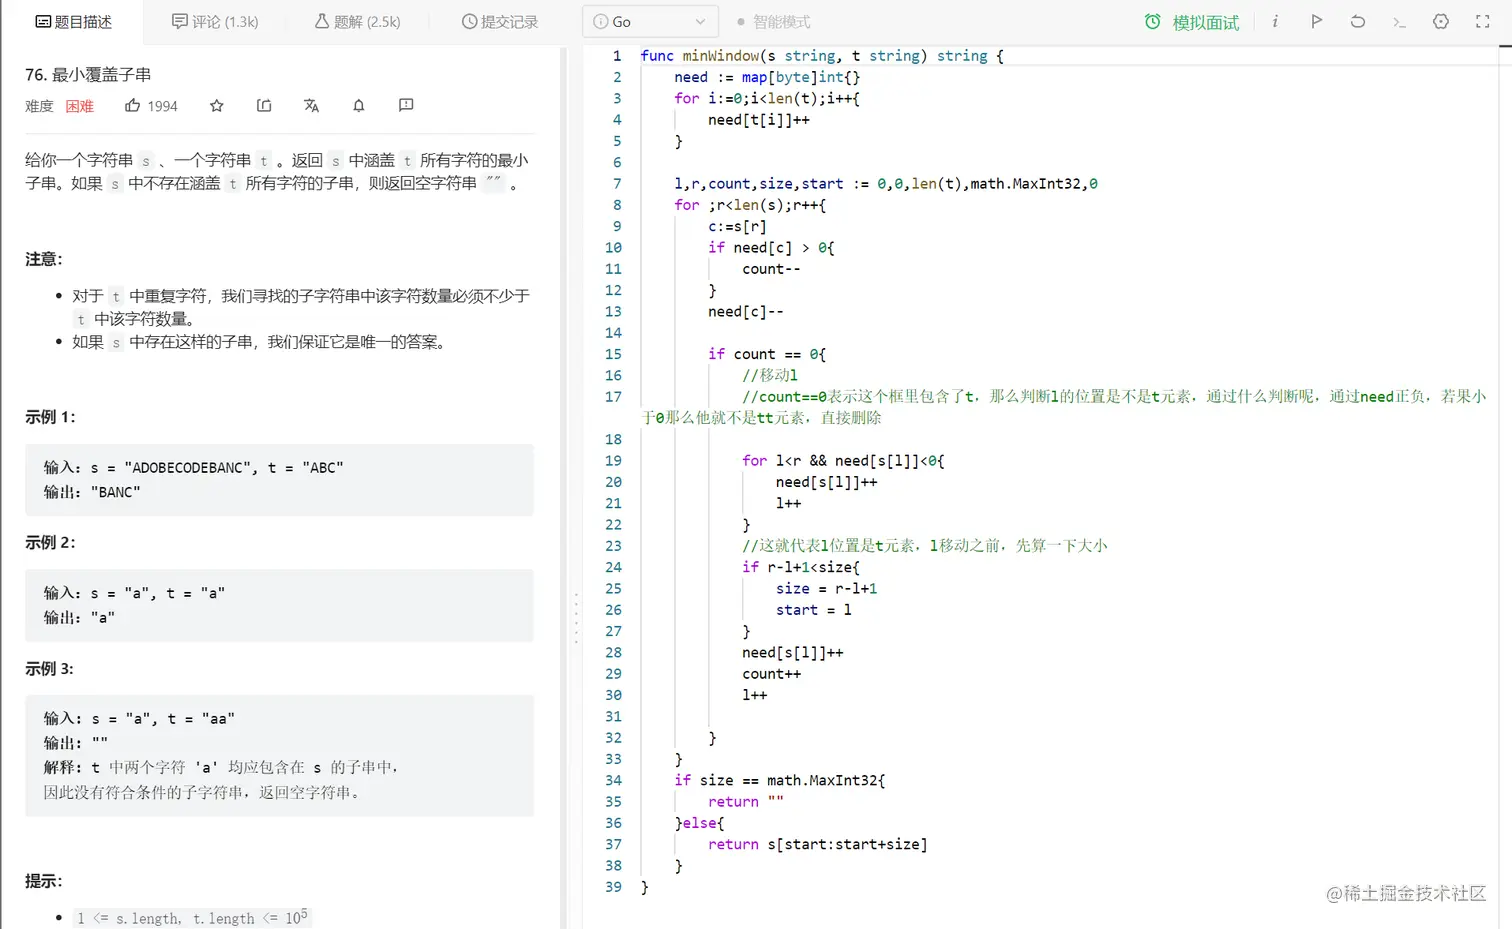Click the //移动l comment line
This screenshot has width=1512, height=929.
770,376
